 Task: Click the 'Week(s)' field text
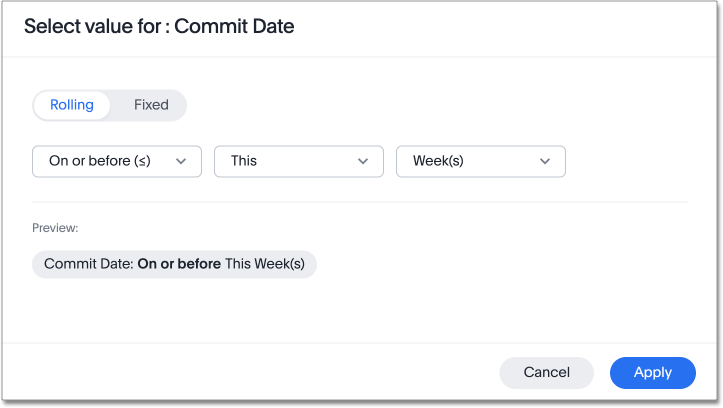click(x=438, y=161)
